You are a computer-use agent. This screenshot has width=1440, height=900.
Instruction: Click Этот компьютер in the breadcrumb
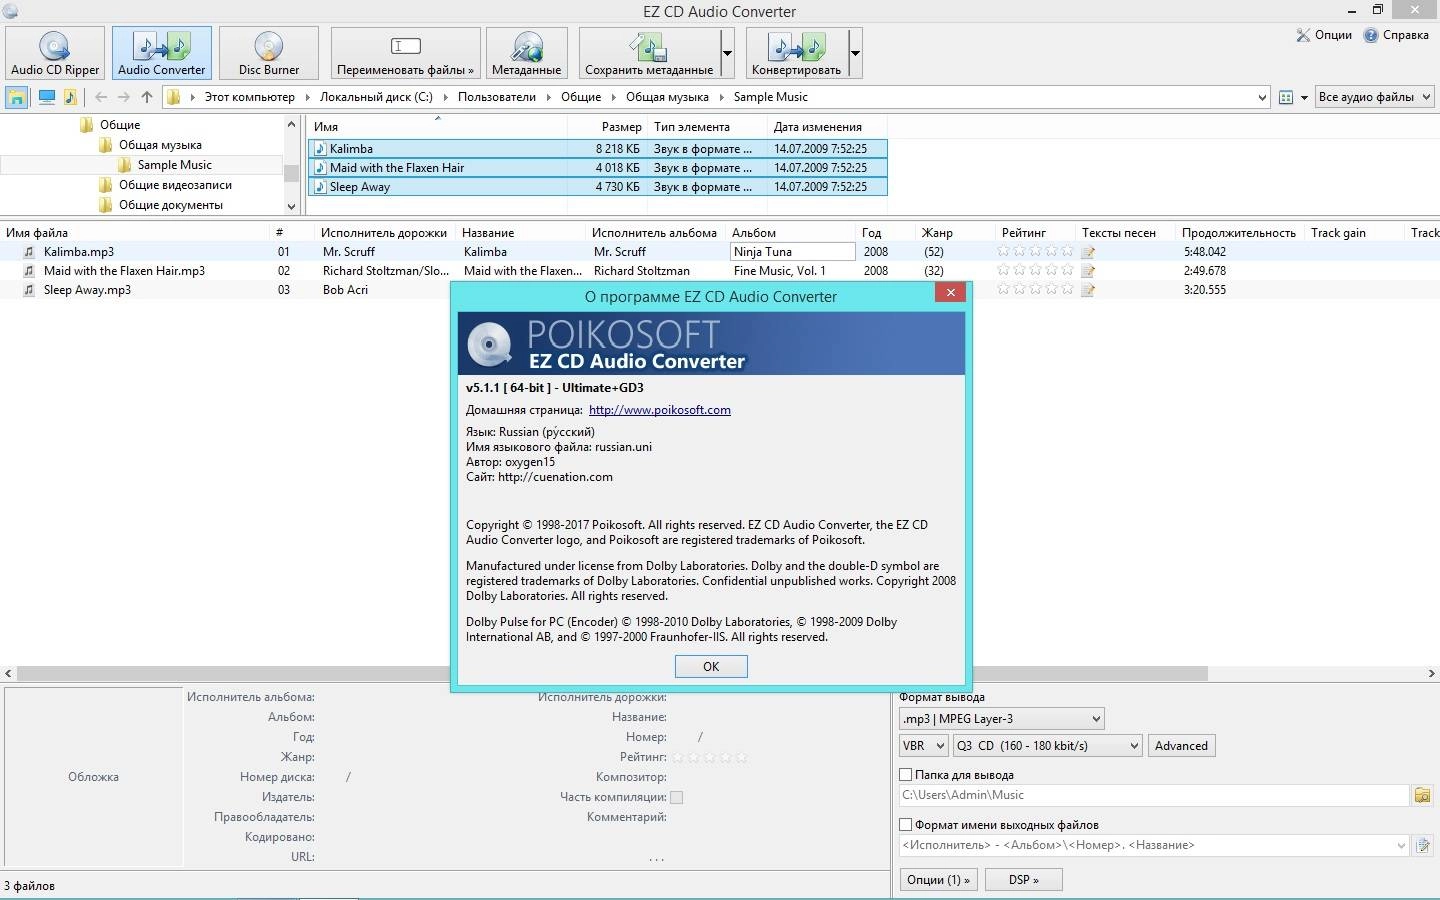coord(250,97)
